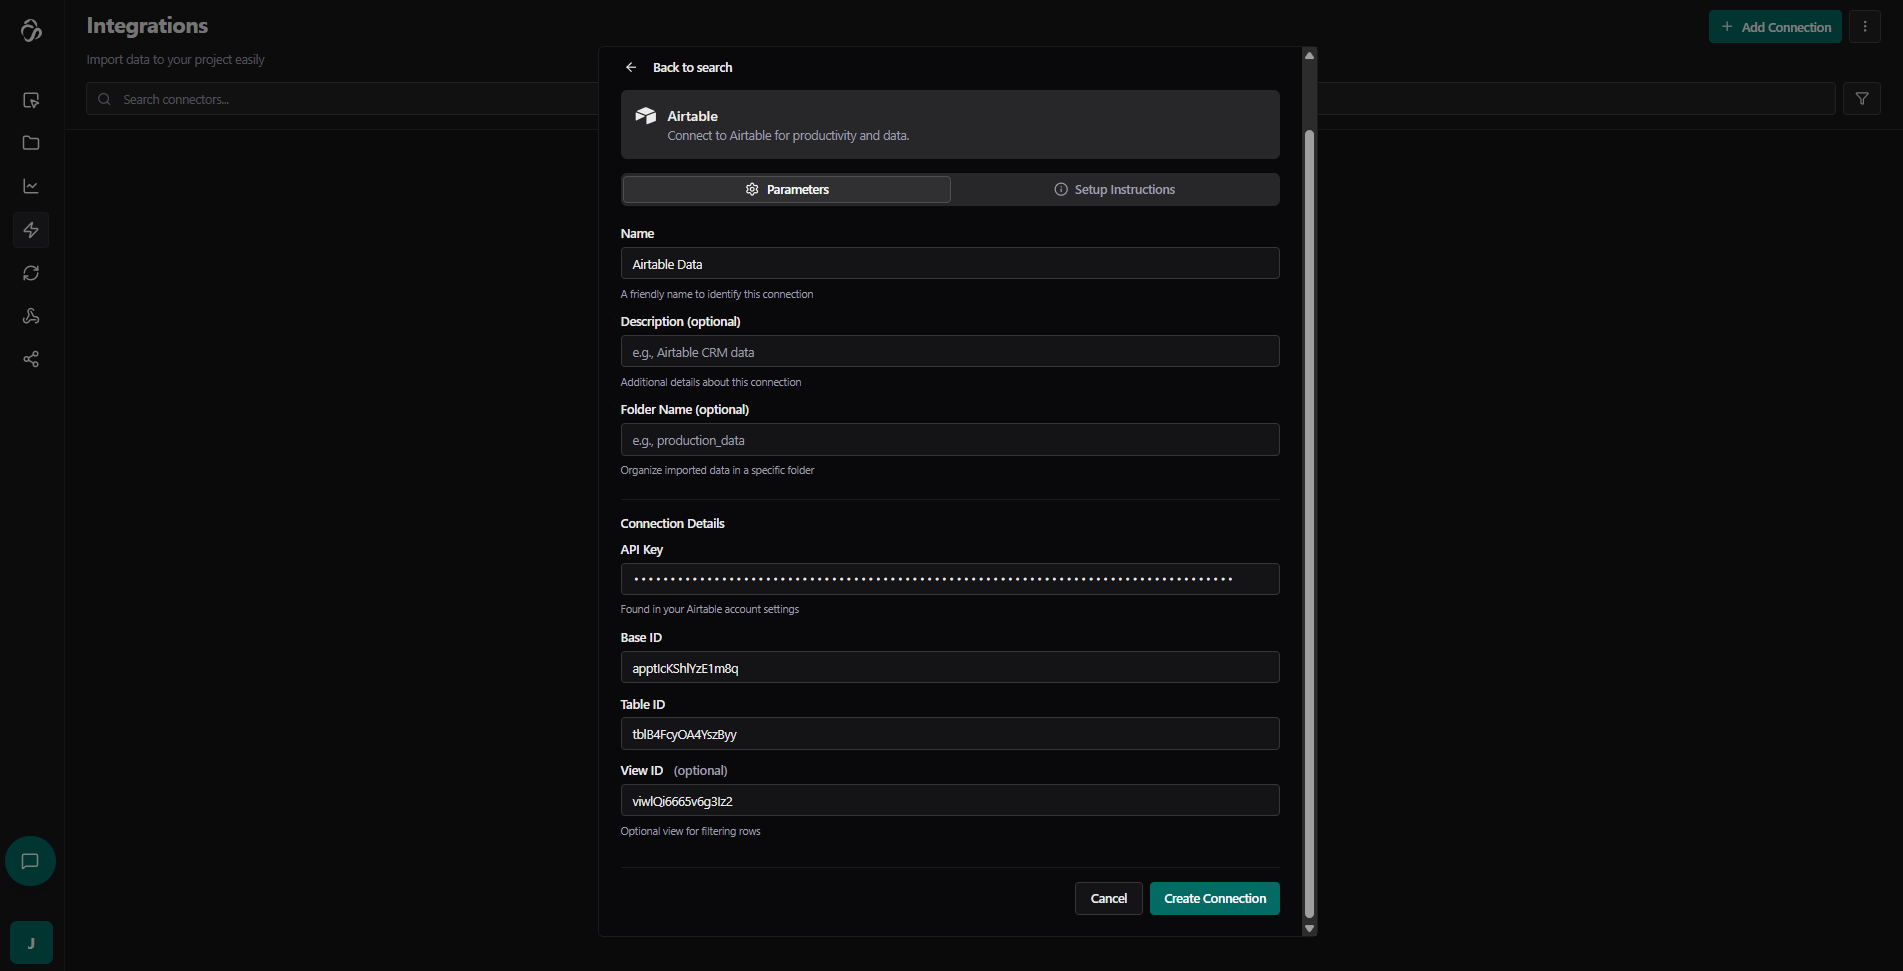Open the webhook icon in the sidebar
Viewport: 1903px width, 971px height.
[31, 316]
